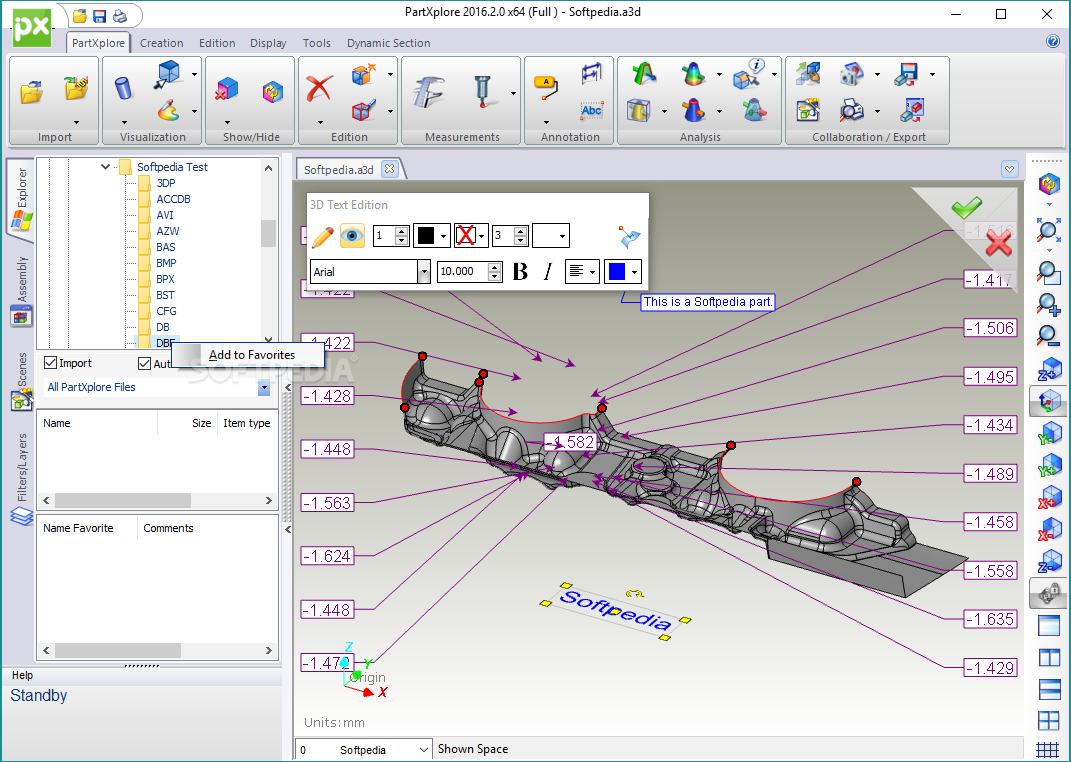Switch to Z+ view
The height and width of the screenshot is (762, 1071).
tap(1049, 369)
